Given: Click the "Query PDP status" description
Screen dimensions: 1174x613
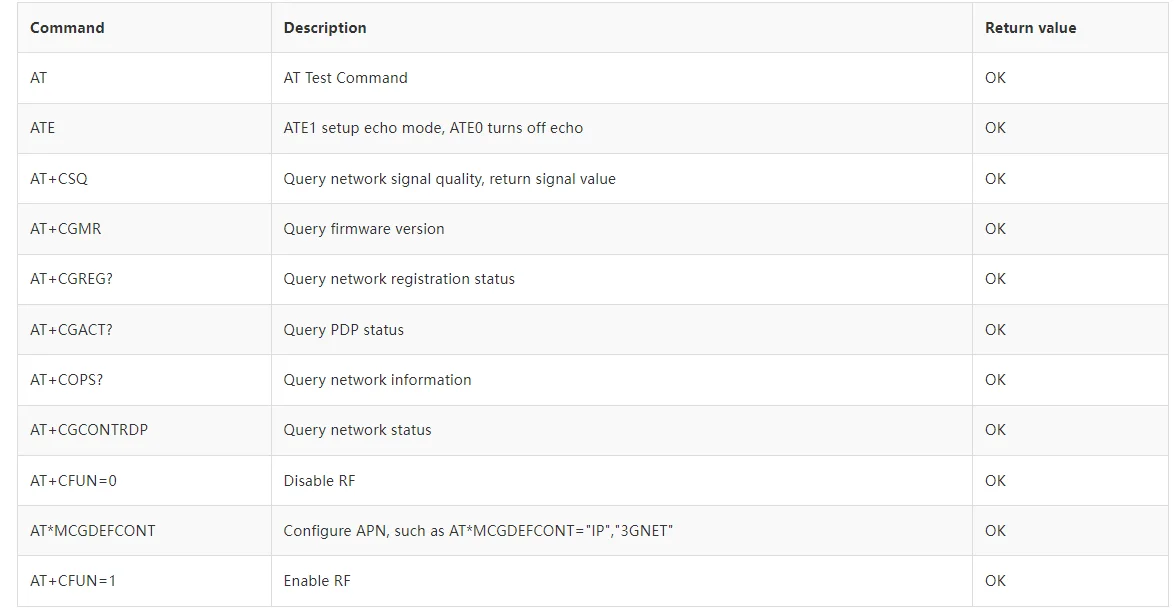Looking at the screenshot, I should coord(344,330).
